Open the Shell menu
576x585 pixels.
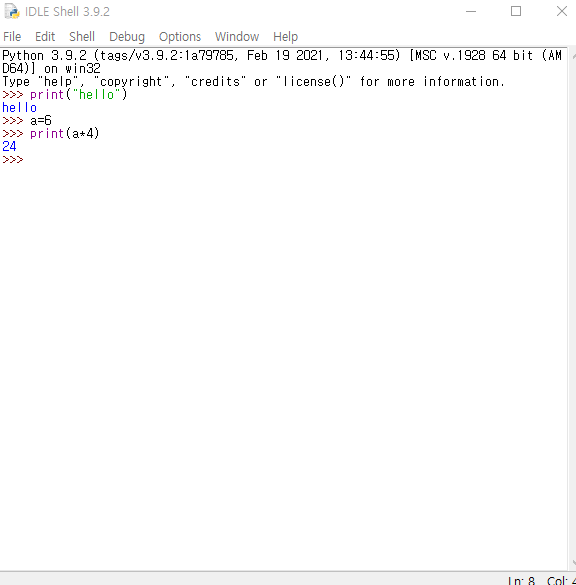[82, 37]
